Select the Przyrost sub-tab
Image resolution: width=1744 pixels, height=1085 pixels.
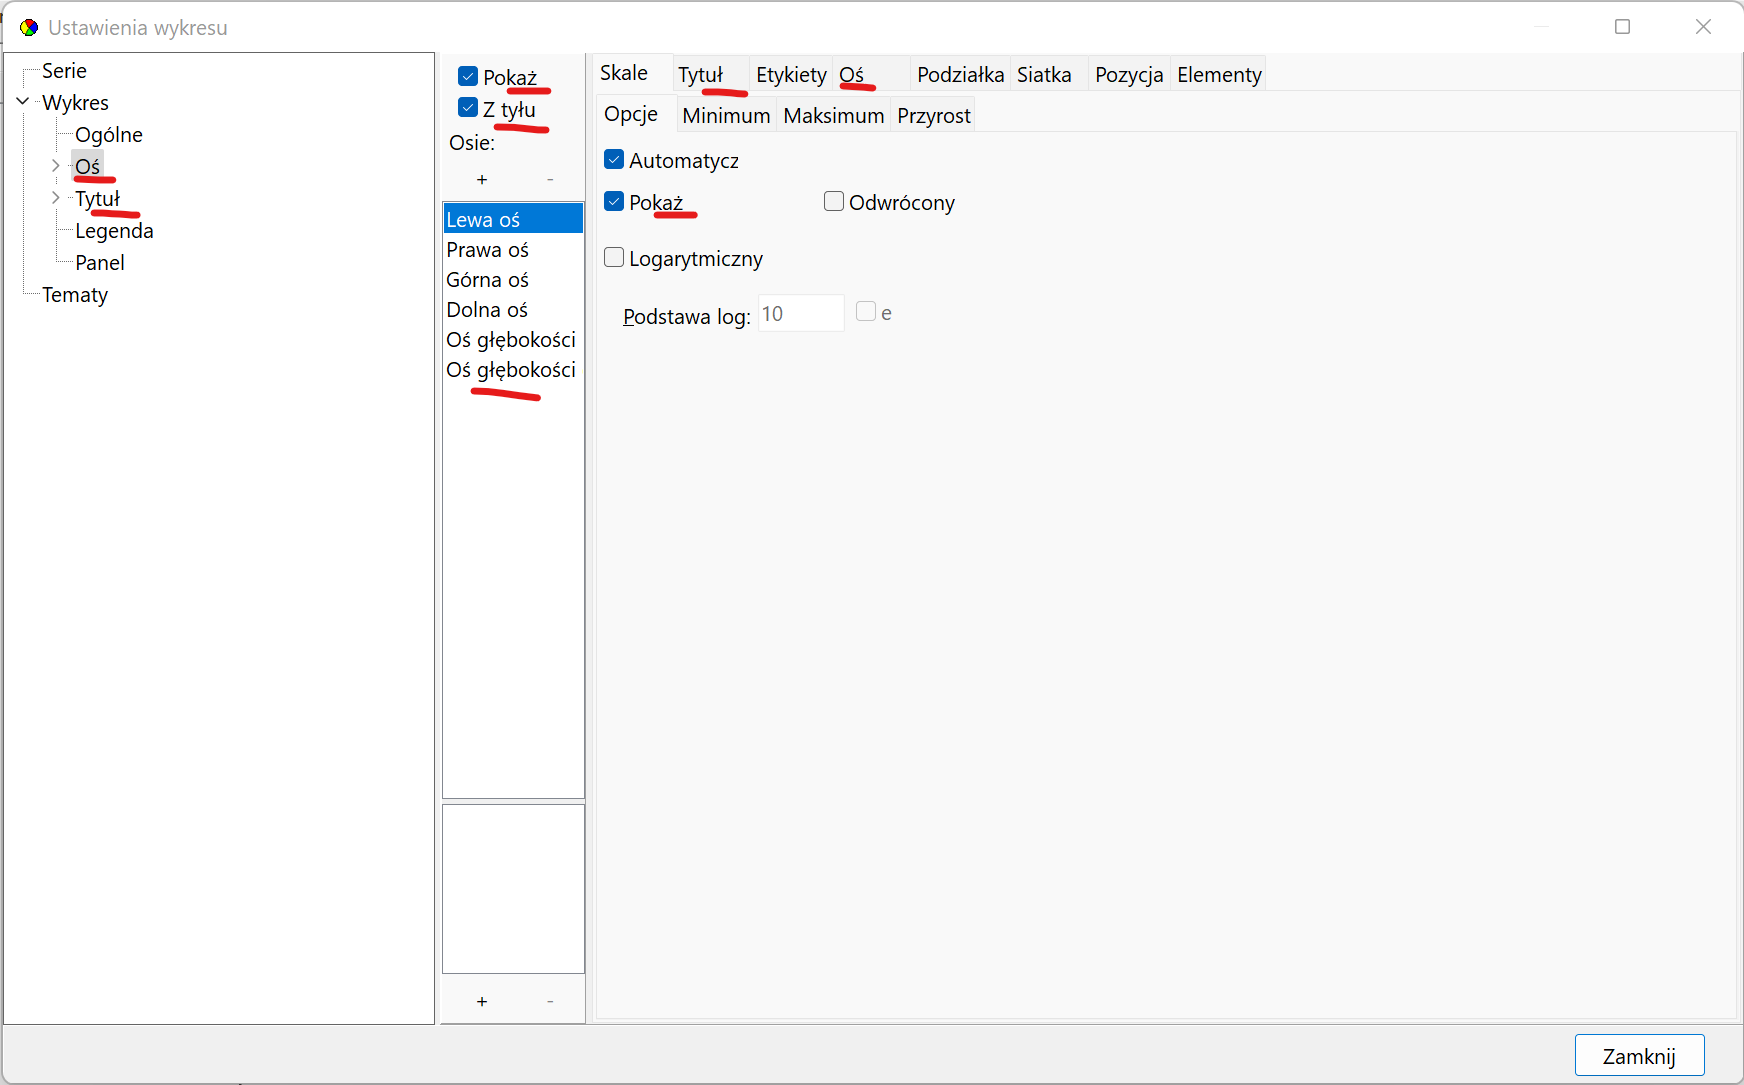[x=933, y=115]
